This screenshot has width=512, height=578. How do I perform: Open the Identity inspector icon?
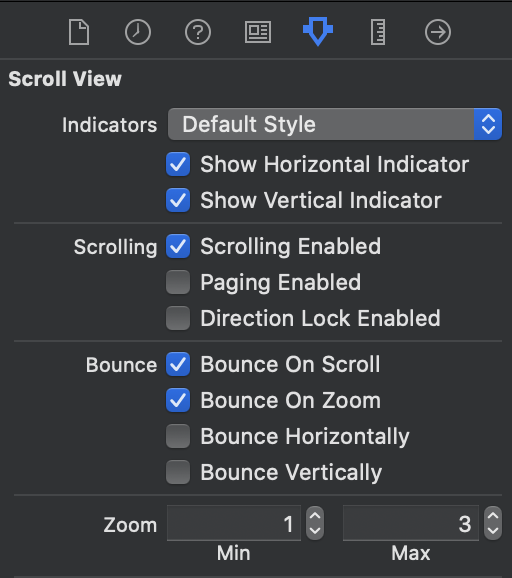point(258,32)
